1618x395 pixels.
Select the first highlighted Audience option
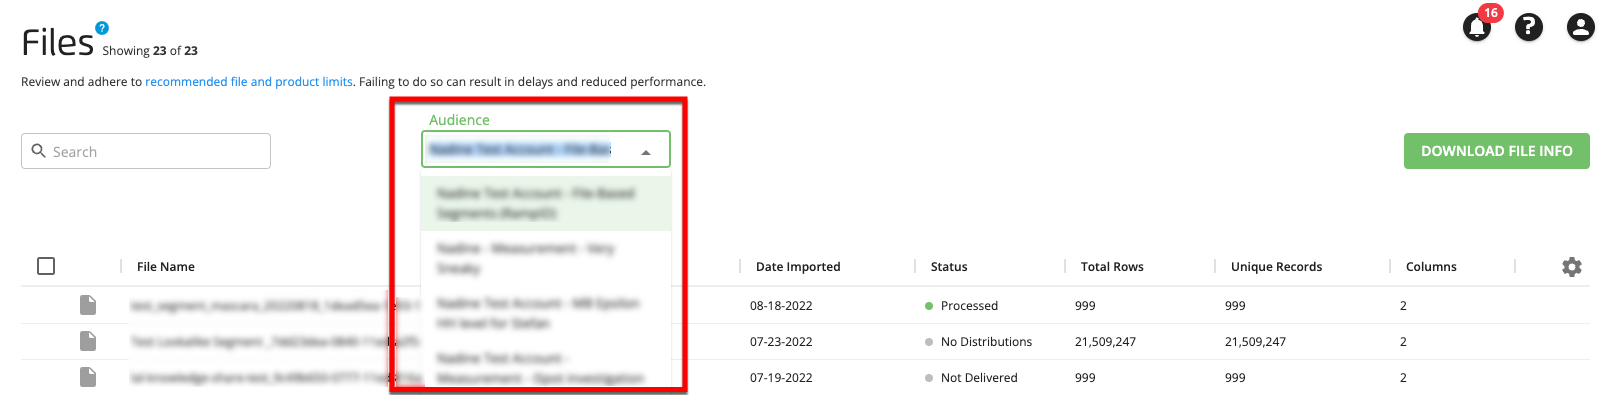(x=546, y=203)
